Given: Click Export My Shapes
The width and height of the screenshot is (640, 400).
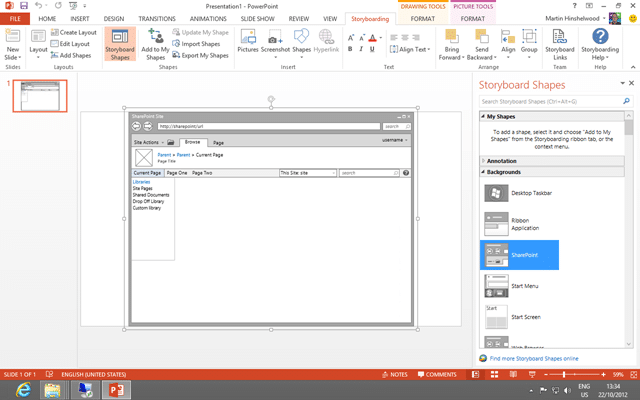Looking at the screenshot, I should pyautogui.click(x=200, y=55).
